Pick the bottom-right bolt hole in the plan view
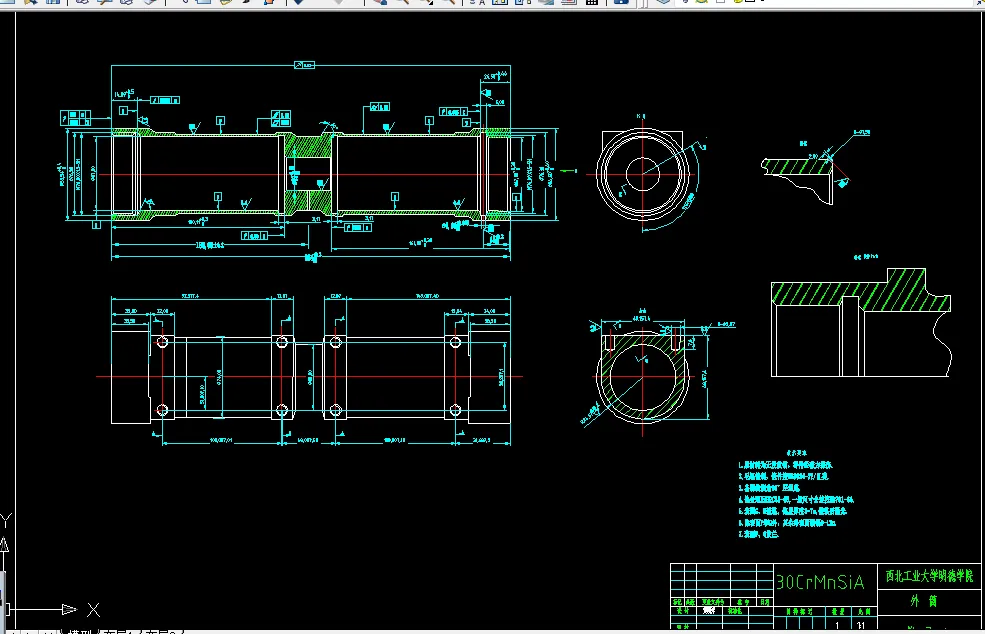This screenshot has height=634, width=985. (455, 410)
